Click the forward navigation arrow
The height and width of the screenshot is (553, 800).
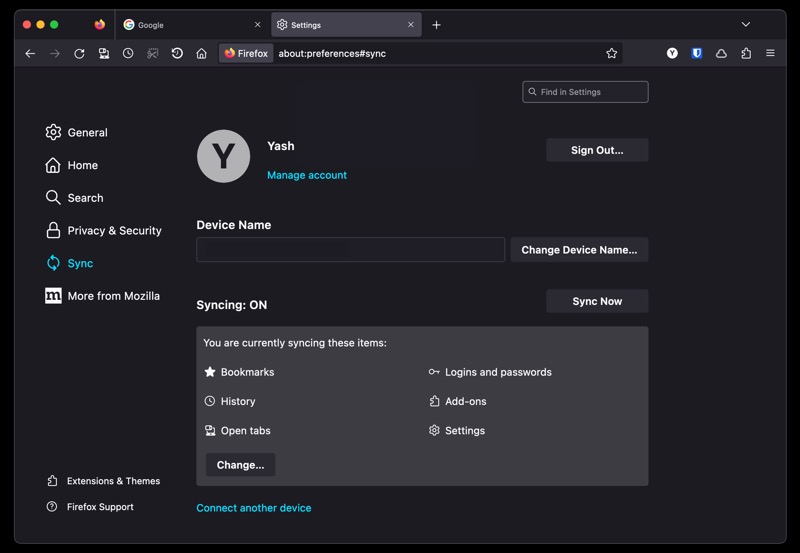tap(55, 54)
